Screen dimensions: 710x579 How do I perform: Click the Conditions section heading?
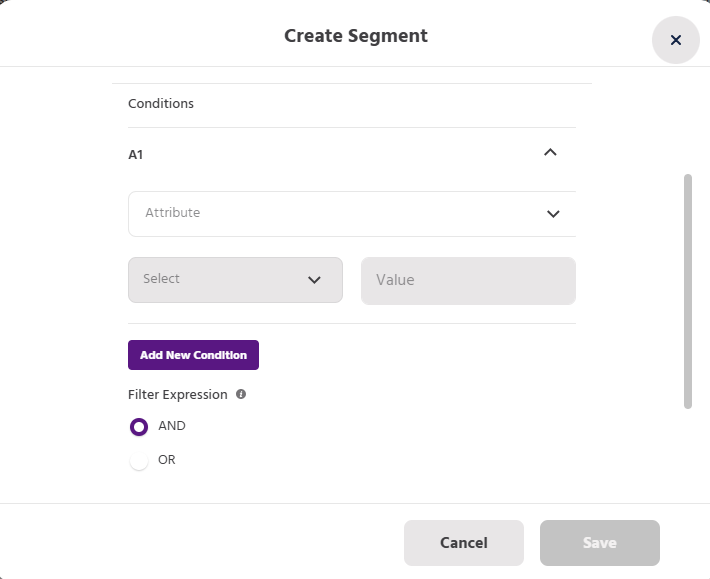[x=161, y=103]
